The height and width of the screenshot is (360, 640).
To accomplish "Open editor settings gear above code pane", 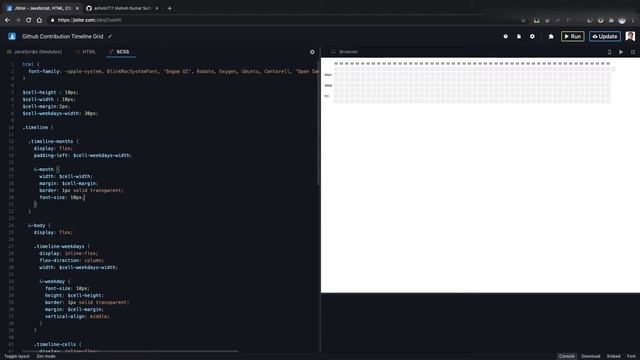I will (312, 52).
